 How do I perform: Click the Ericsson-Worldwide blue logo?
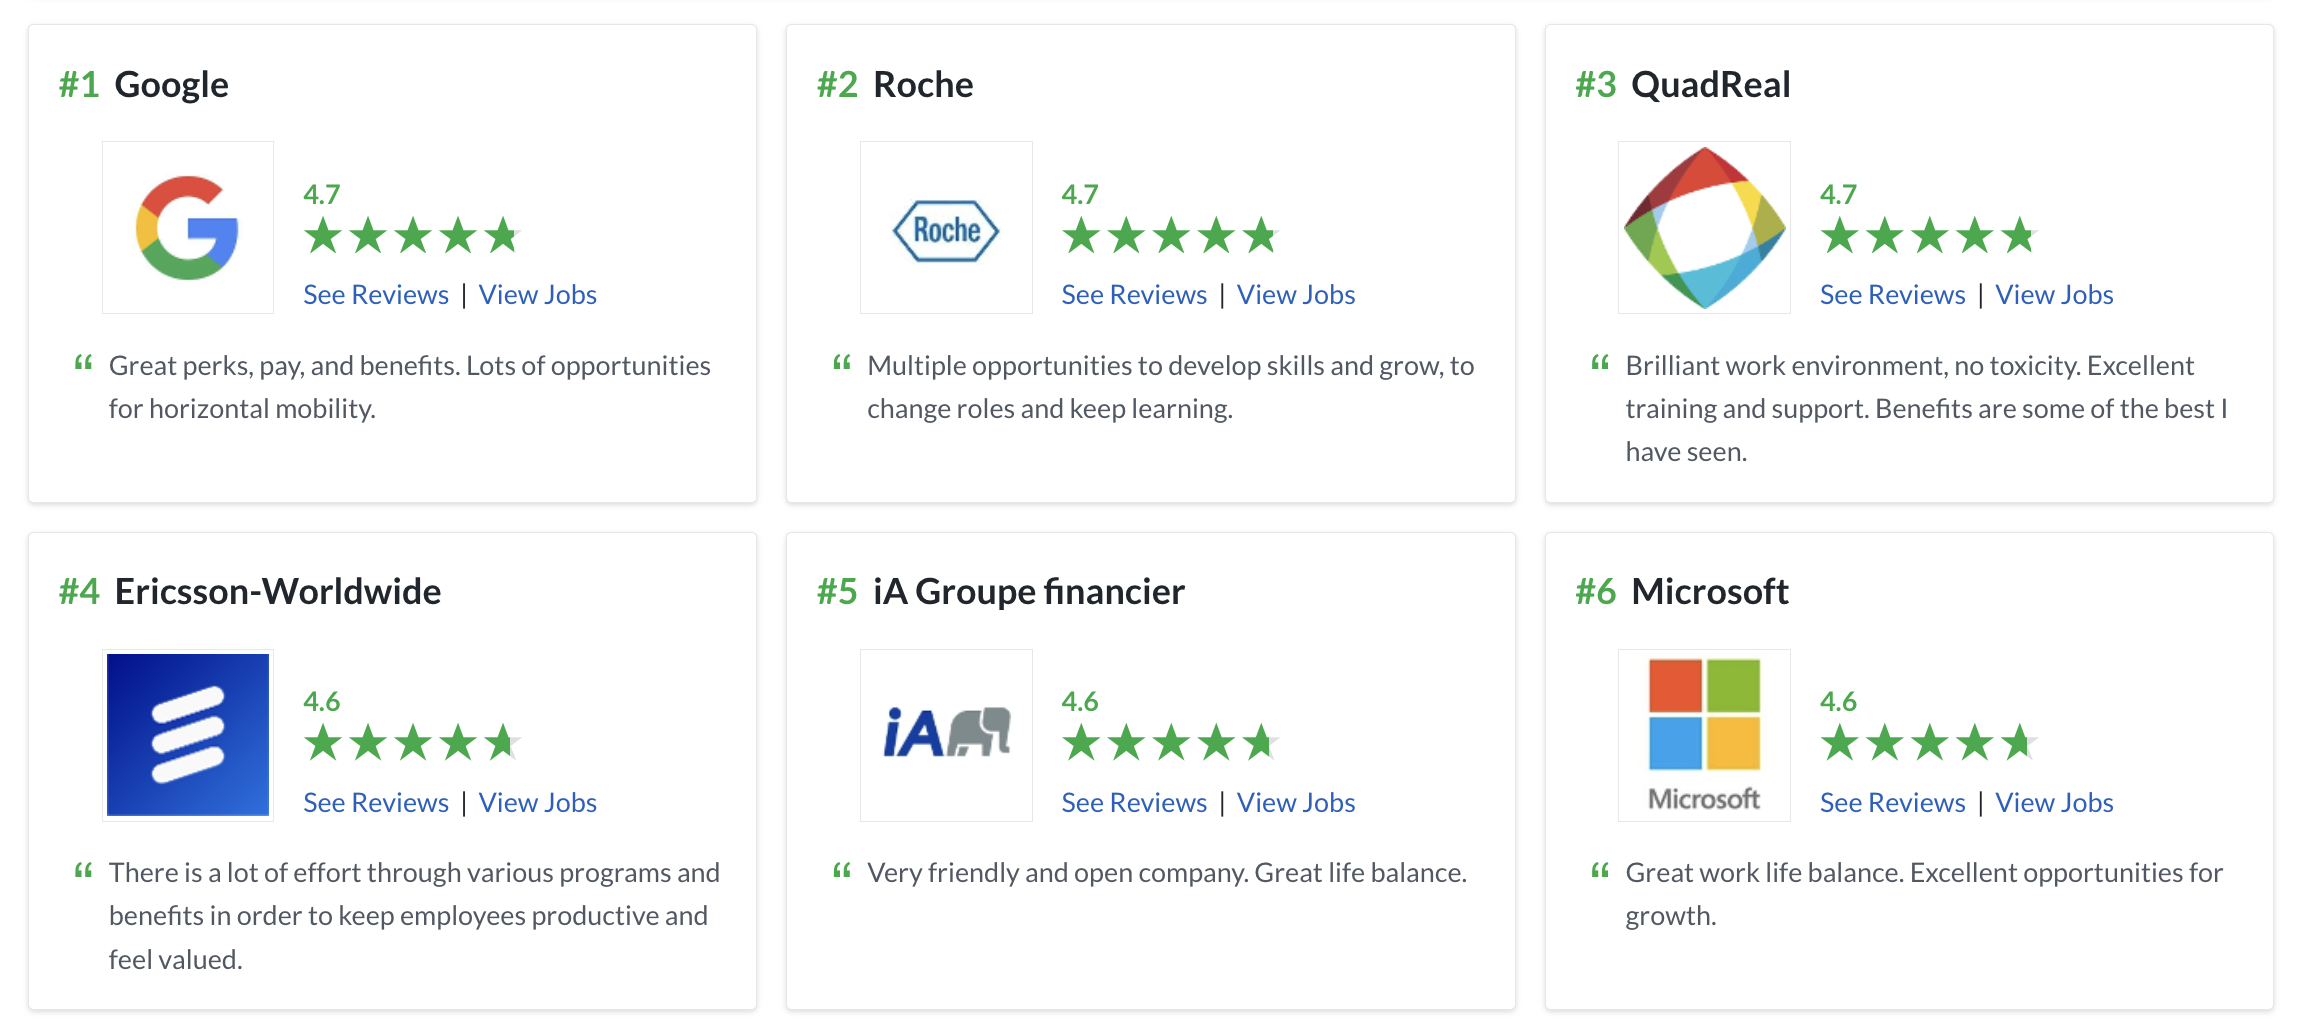point(188,735)
